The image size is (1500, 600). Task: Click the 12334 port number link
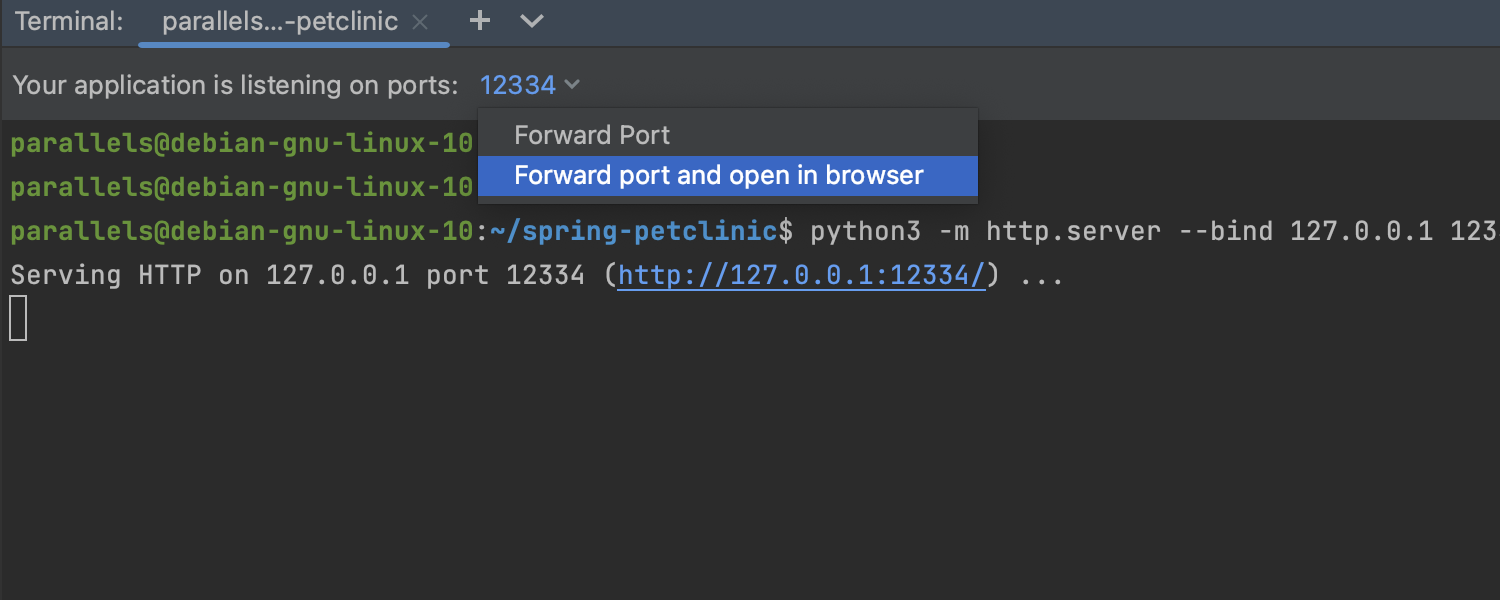[x=517, y=86]
